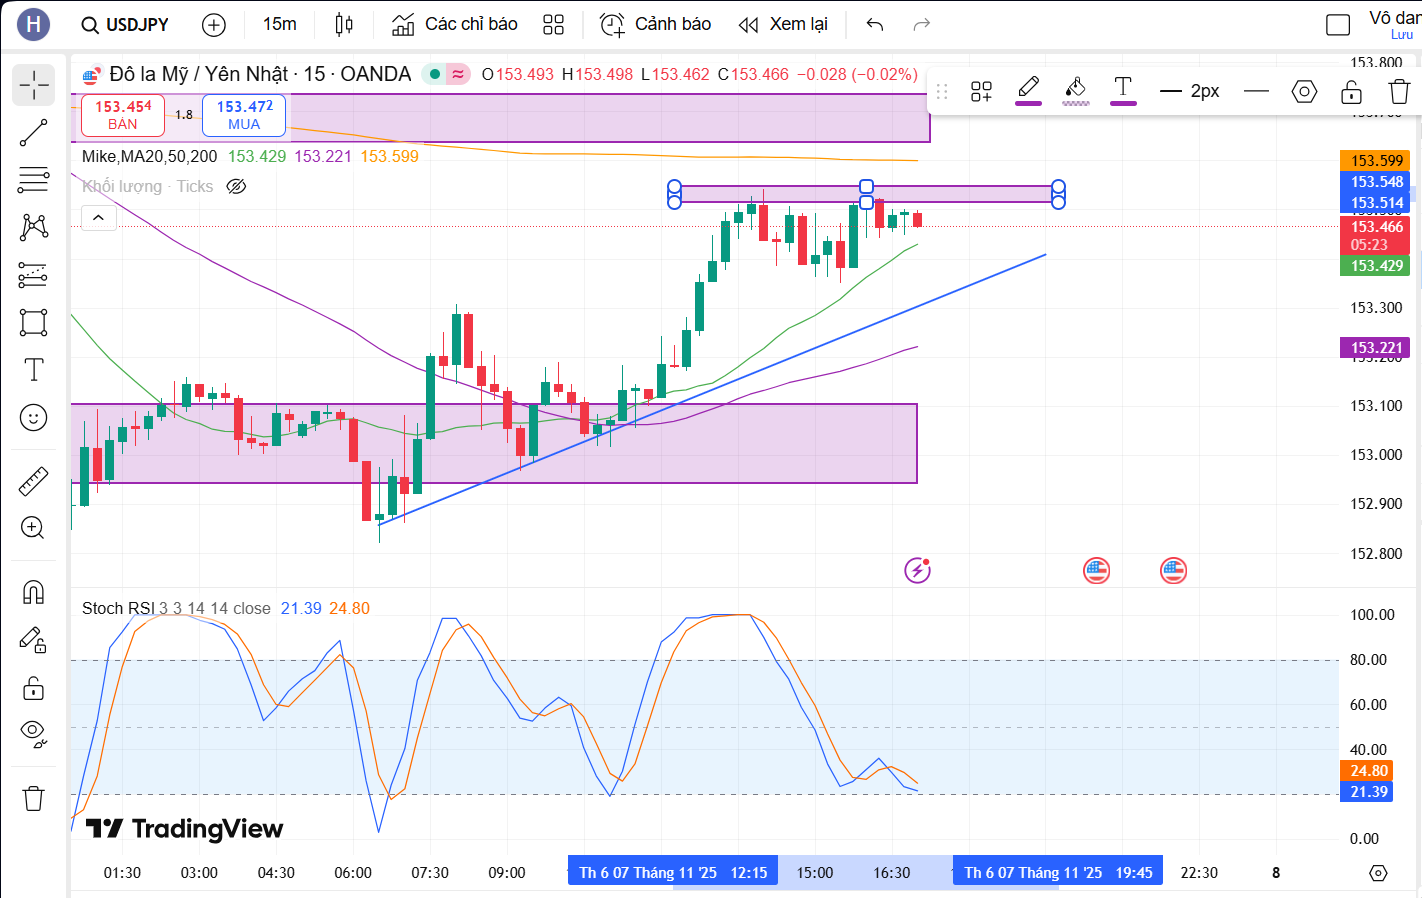Click the blue MUA buy button
The width and height of the screenshot is (1422, 898).
pyautogui.click(x=244, y=115)
